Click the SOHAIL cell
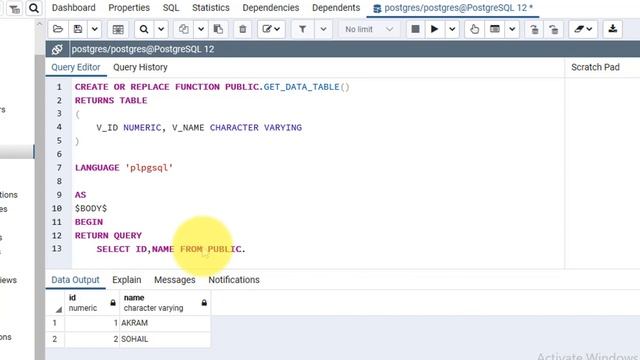 pos(165,339)
